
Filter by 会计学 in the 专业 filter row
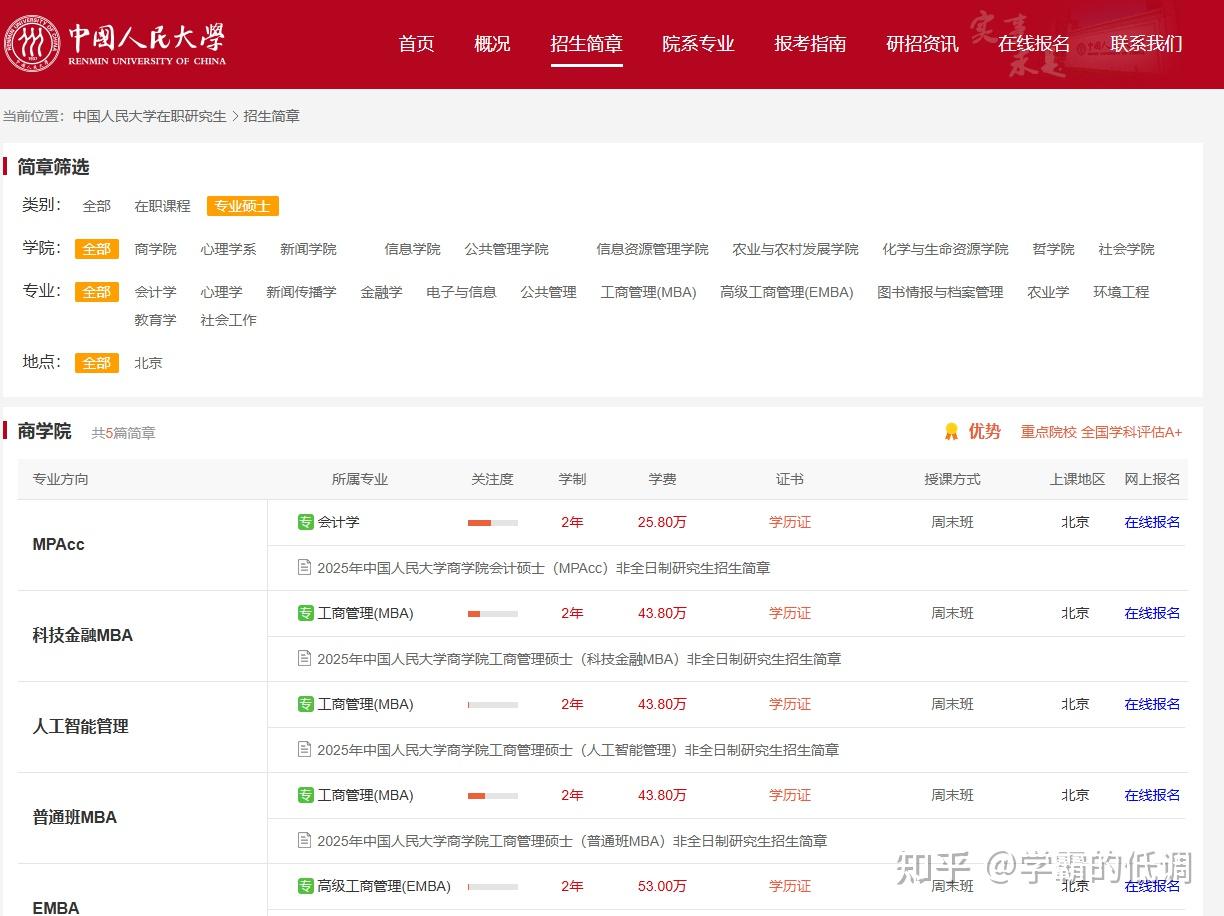[155, 292]
